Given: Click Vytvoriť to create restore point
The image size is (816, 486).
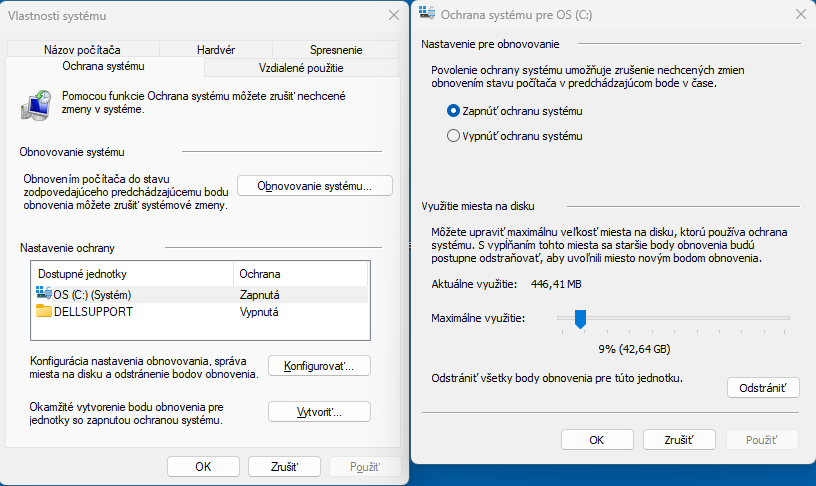Looking at the screenshot, I should click(x=319, y=412).
